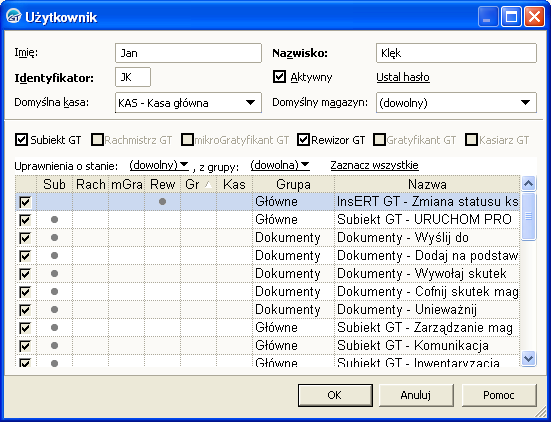Toggle the Aktywny checkbox
This screenshot has height=422, width=551.
279,77
